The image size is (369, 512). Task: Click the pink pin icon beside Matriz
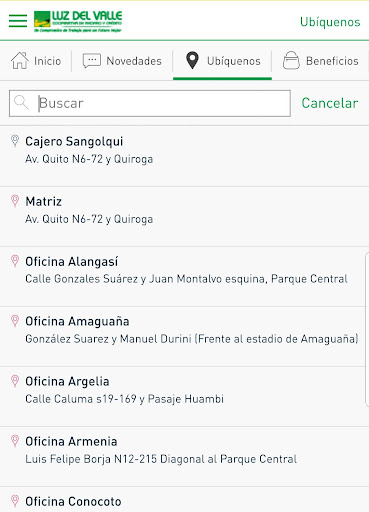(15, 201)
